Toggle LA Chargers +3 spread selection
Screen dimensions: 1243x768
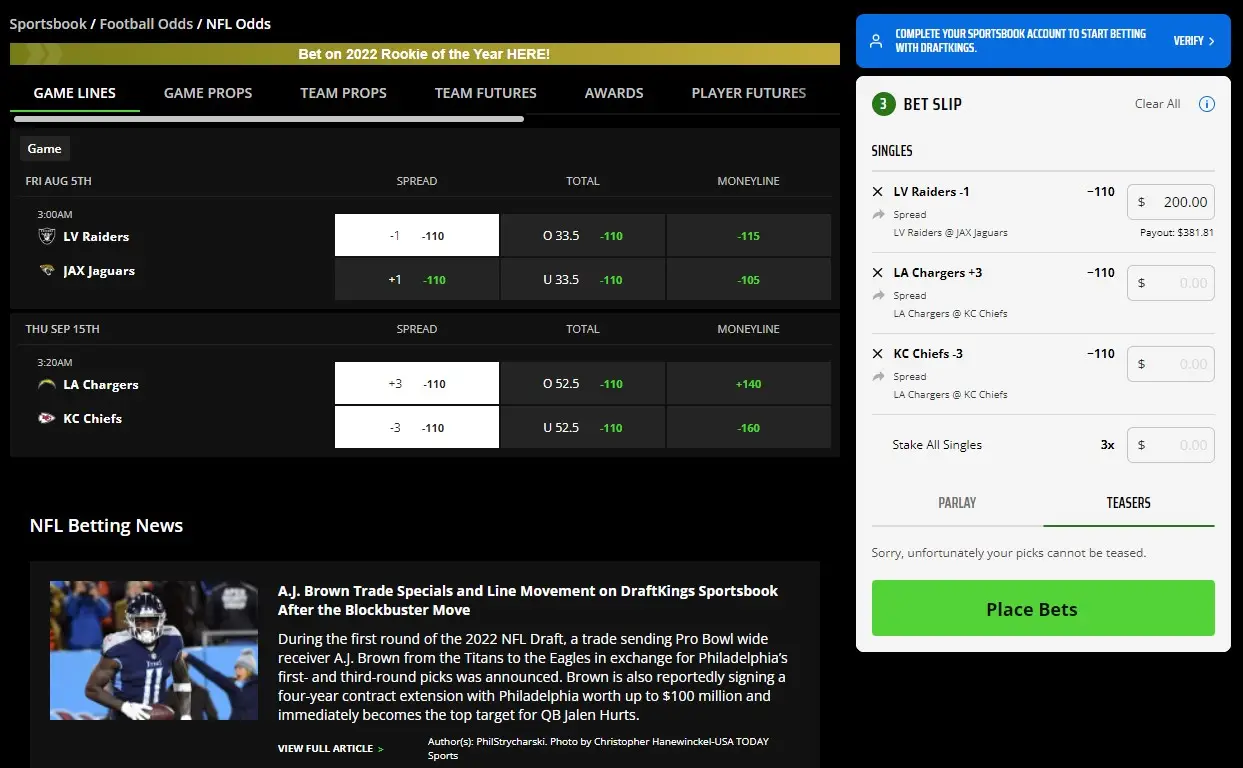pyautogui.click(x=417, y=384)
